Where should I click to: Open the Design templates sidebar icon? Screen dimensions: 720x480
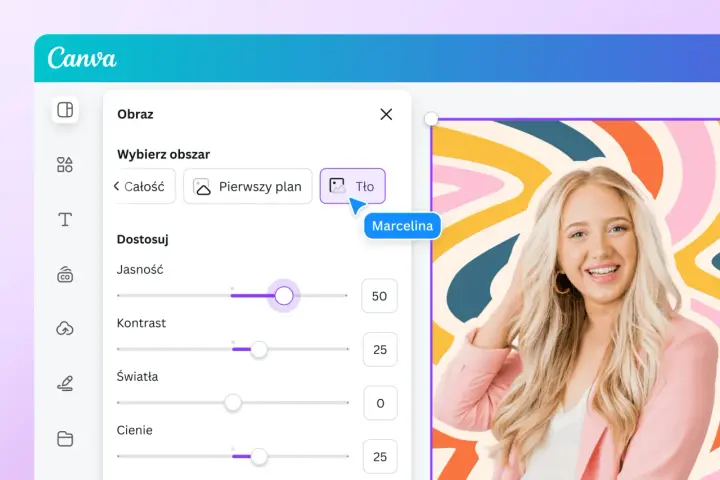point(65,110)
